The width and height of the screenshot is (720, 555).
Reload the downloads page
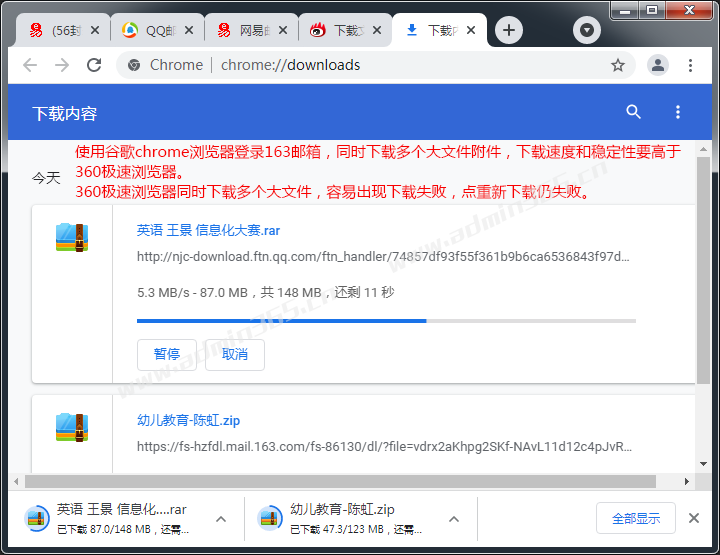point(94,65)
